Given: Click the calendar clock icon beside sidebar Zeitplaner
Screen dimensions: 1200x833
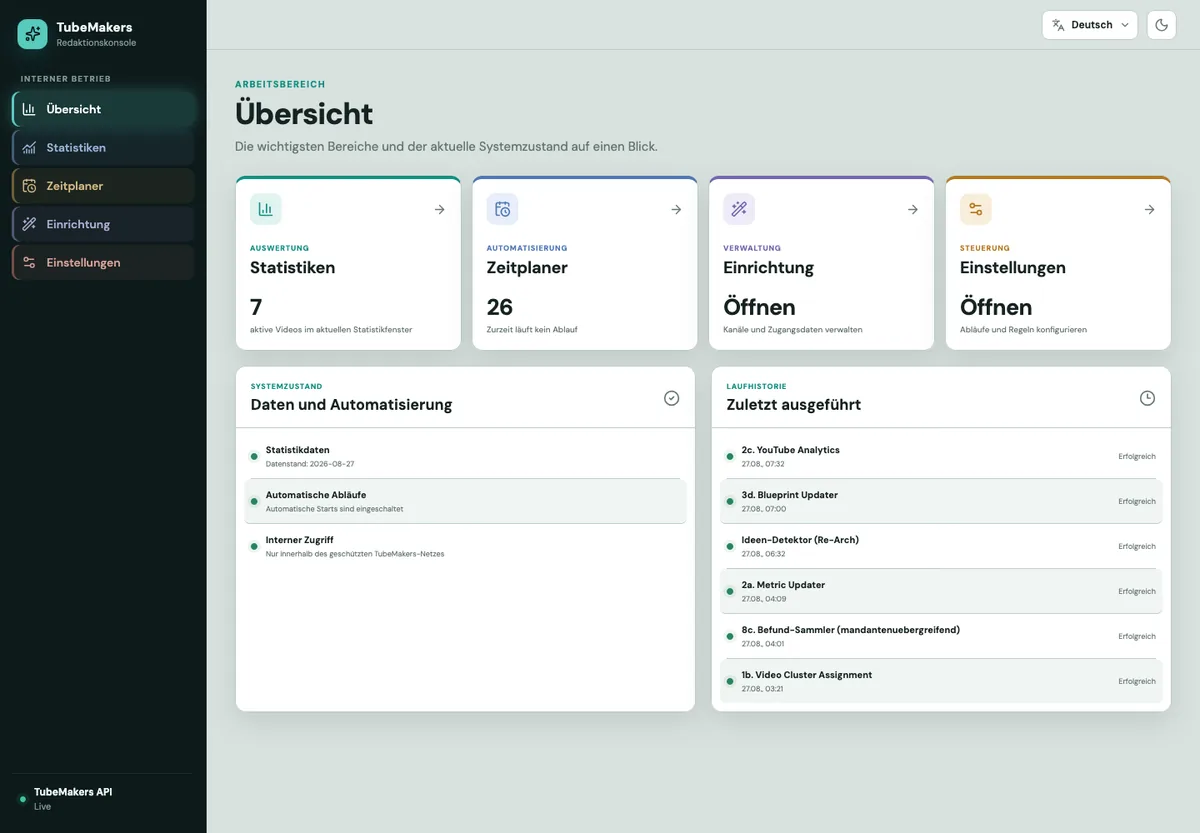Looking at the screenshot, I should pos(29,186).
